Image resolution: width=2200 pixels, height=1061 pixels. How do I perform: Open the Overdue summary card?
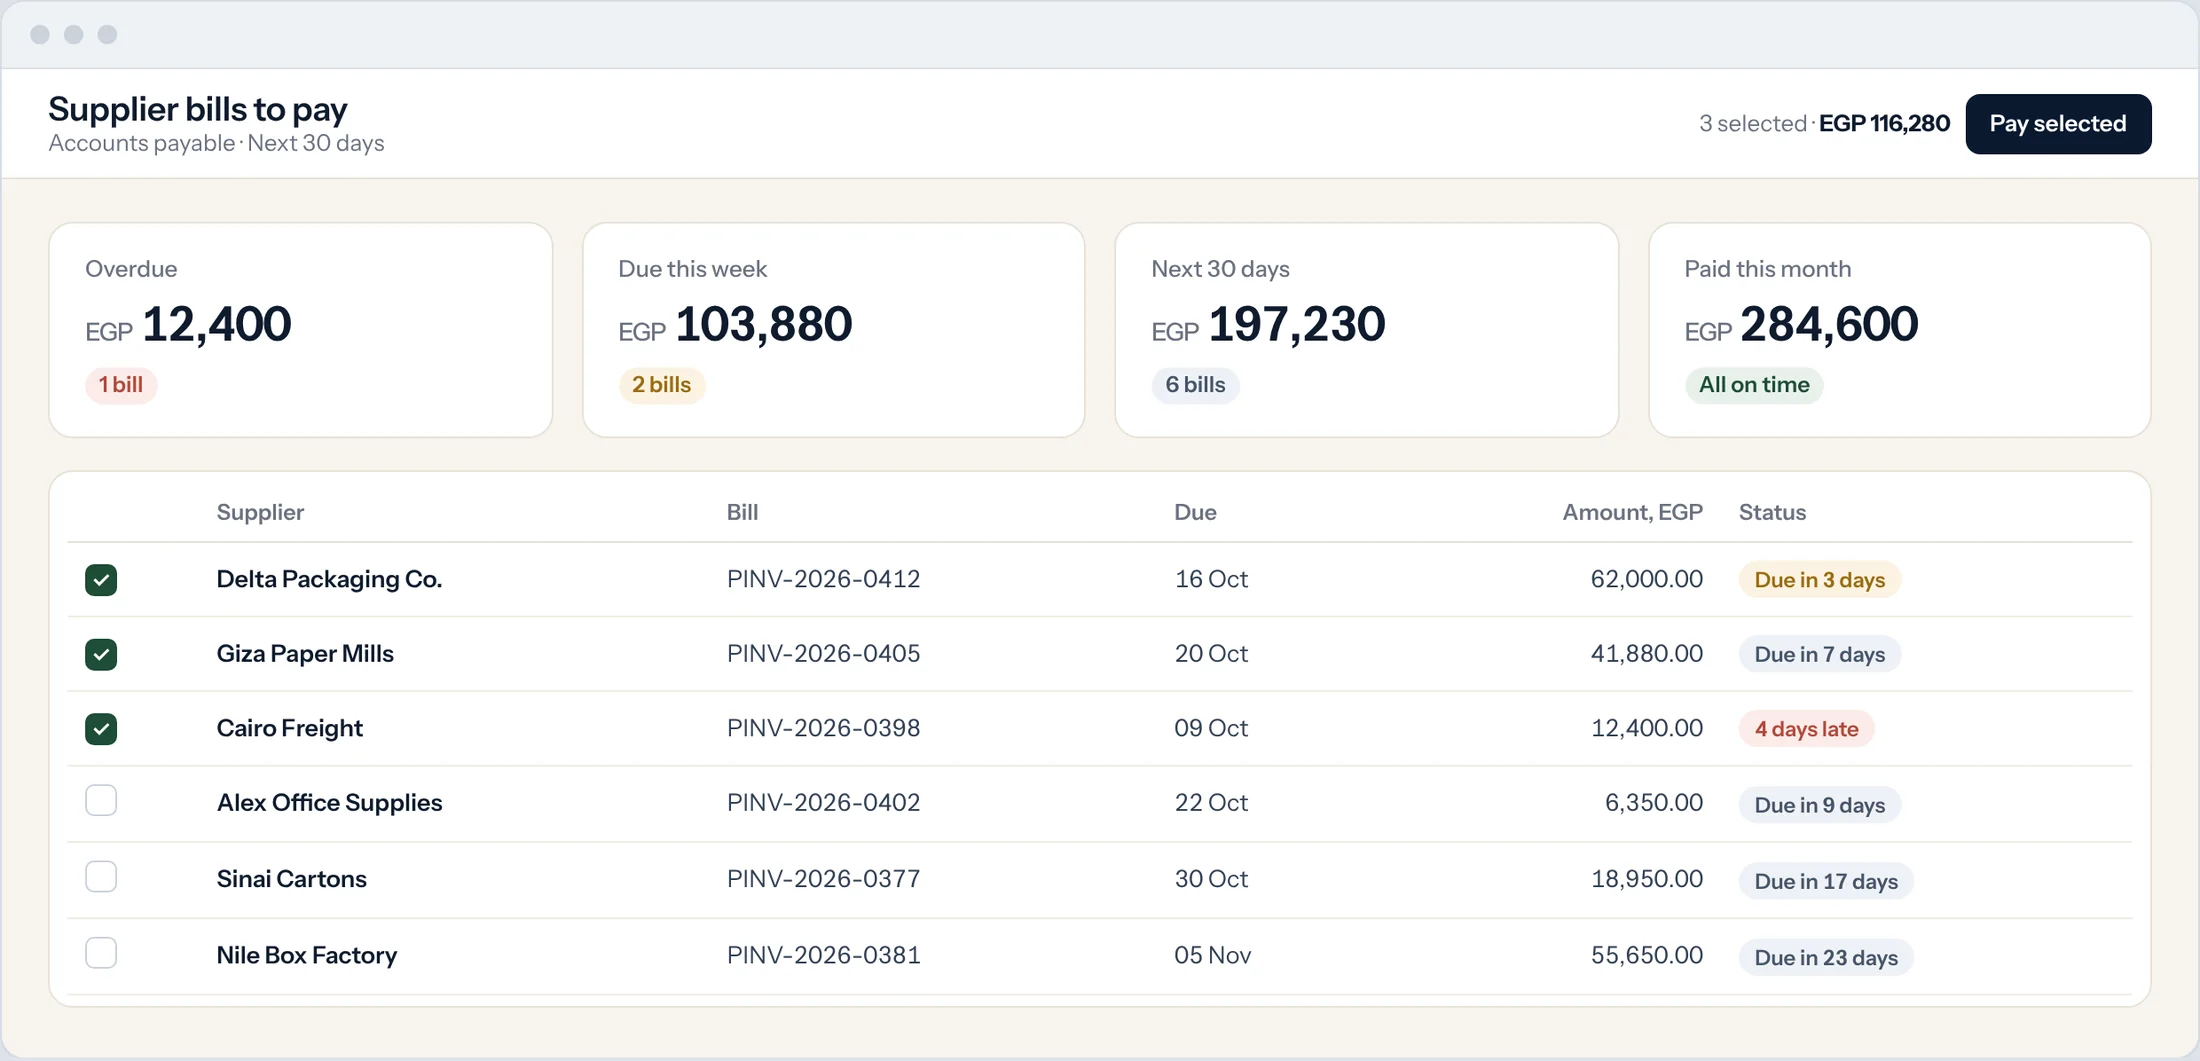click(301, 330)
